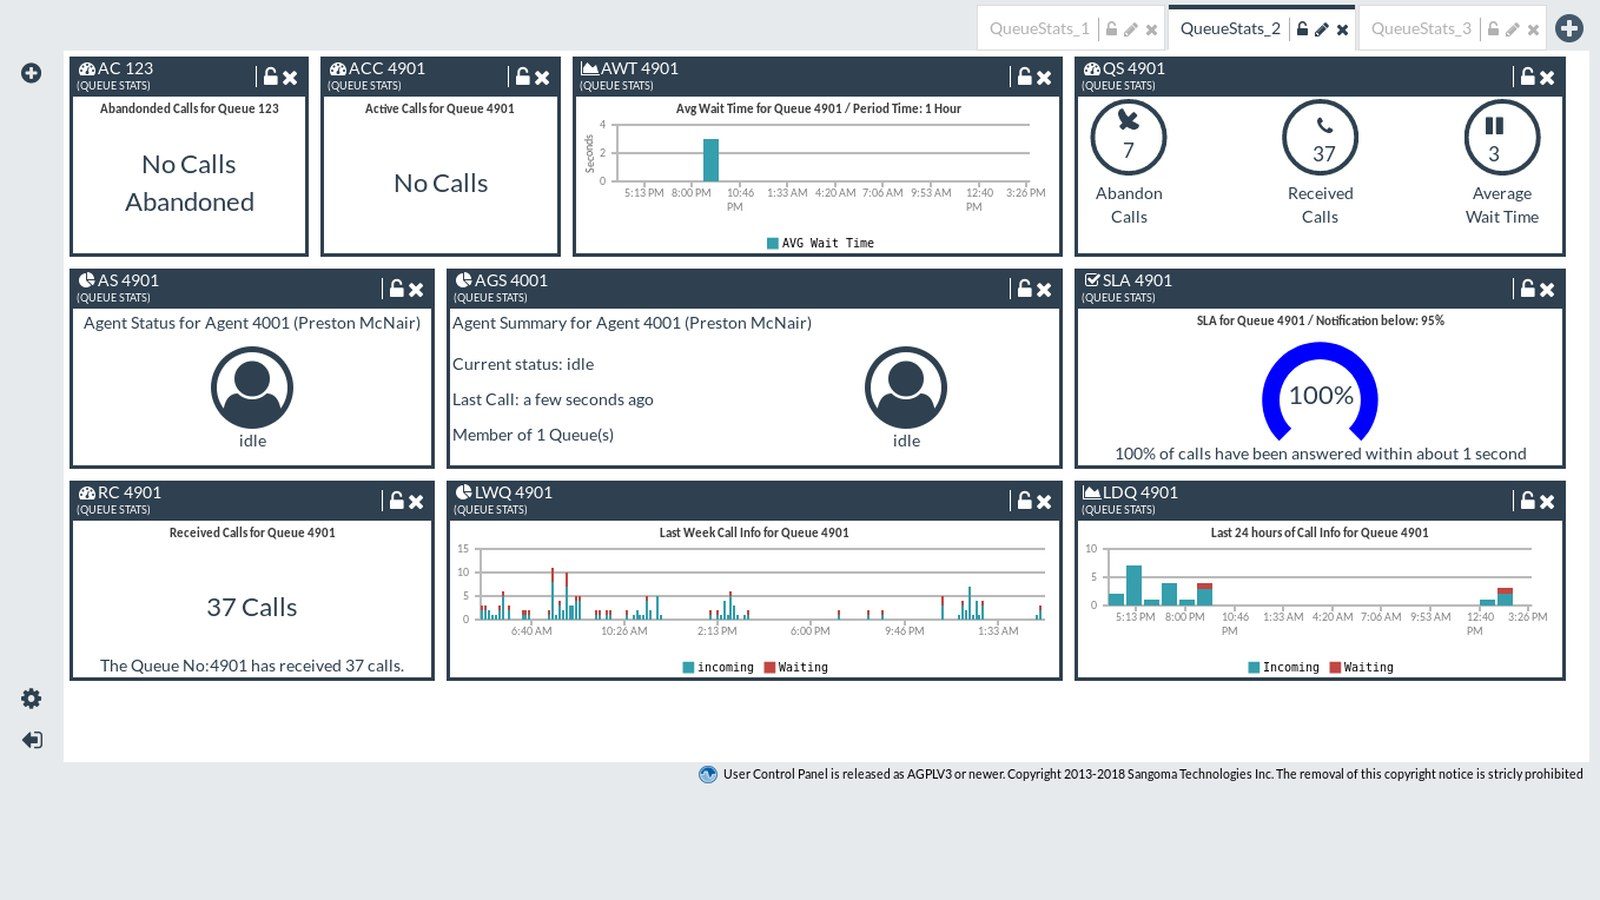1600x900 pixels.
Task: Toggle the lock on AC 123 widget
Action: [x=270, y=76]
